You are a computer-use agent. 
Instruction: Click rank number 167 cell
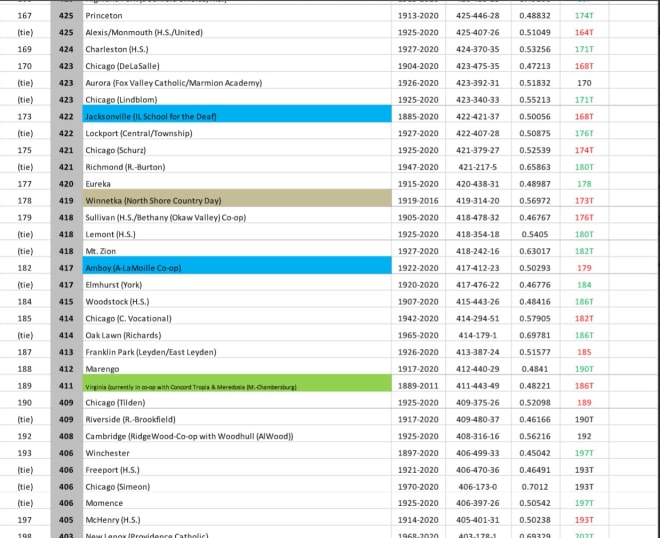pos(25,16)
